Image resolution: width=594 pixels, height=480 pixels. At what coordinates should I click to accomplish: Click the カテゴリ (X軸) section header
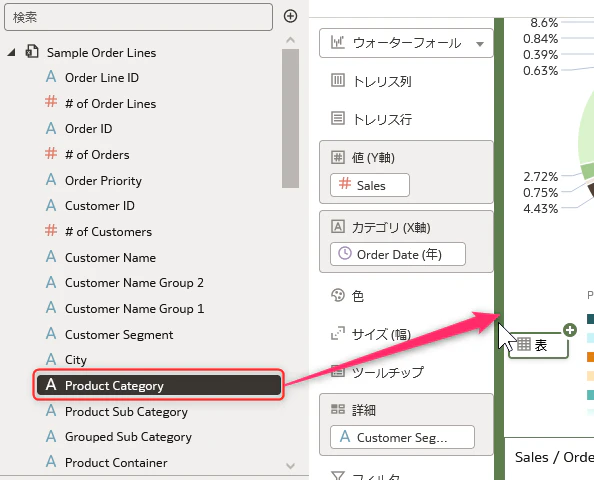pos(391,227)
